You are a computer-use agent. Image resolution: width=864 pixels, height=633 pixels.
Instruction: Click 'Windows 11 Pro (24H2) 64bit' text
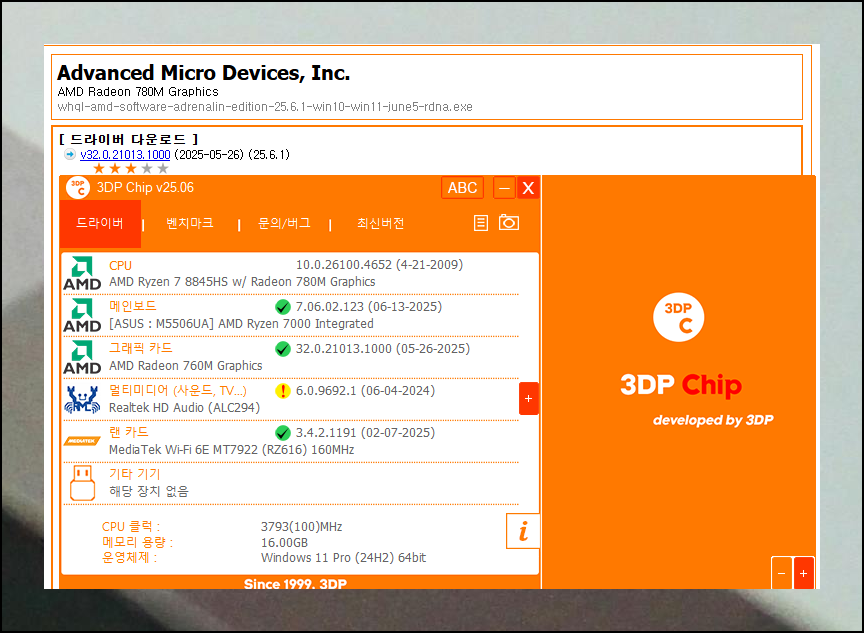click(343, 558)
